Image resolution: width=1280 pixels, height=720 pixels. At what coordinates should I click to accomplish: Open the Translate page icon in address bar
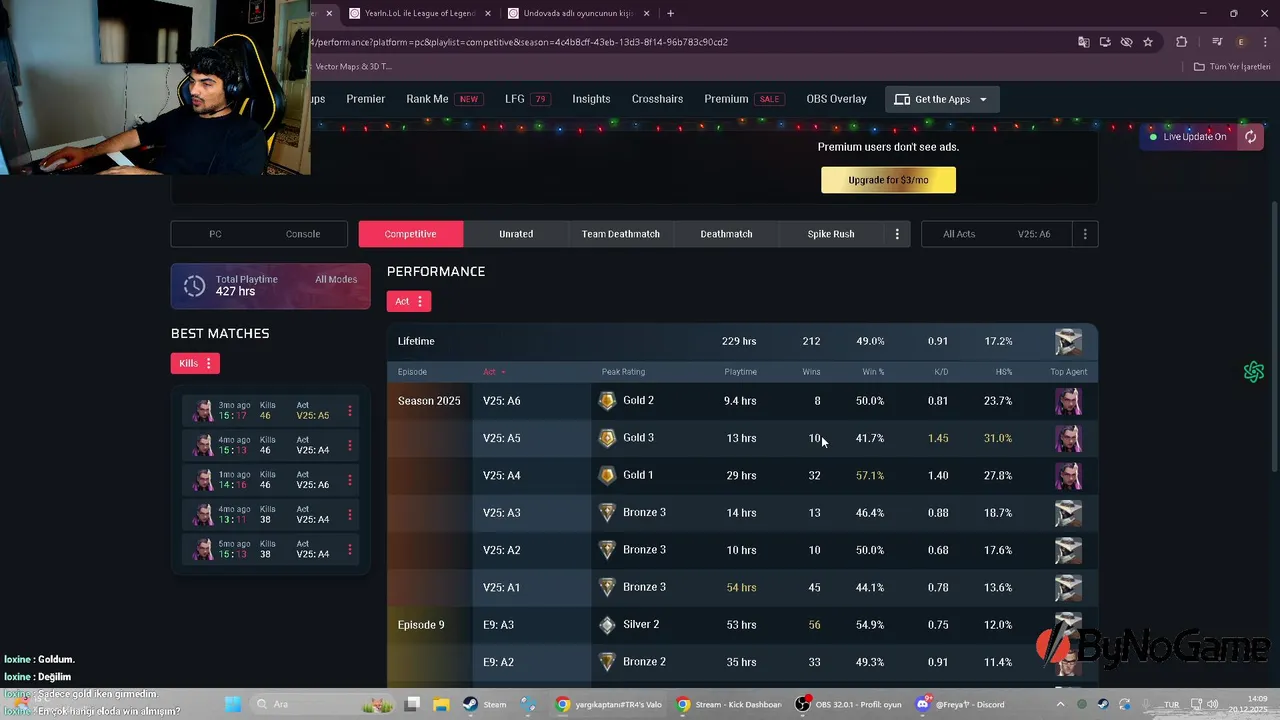coord(1084,42)
